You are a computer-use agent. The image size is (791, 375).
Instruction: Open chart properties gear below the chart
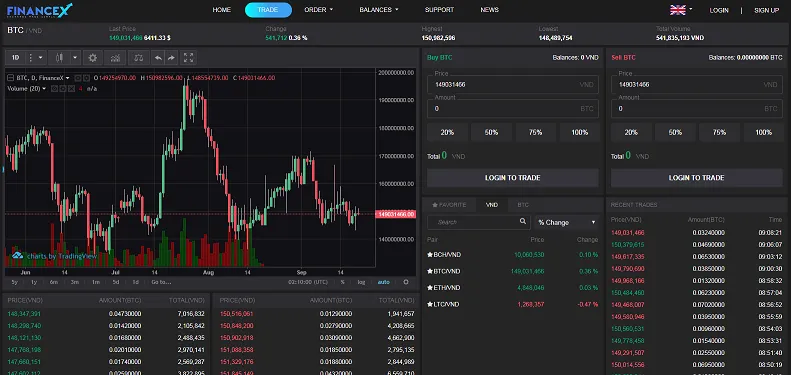coord(406,282)
